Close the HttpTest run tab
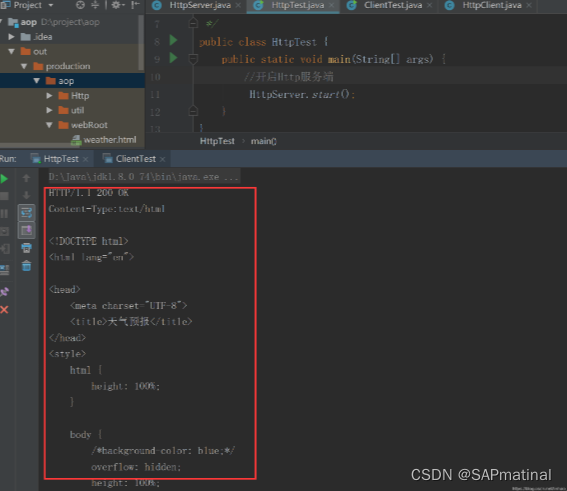The image size is (567, 491). [85, 159]
